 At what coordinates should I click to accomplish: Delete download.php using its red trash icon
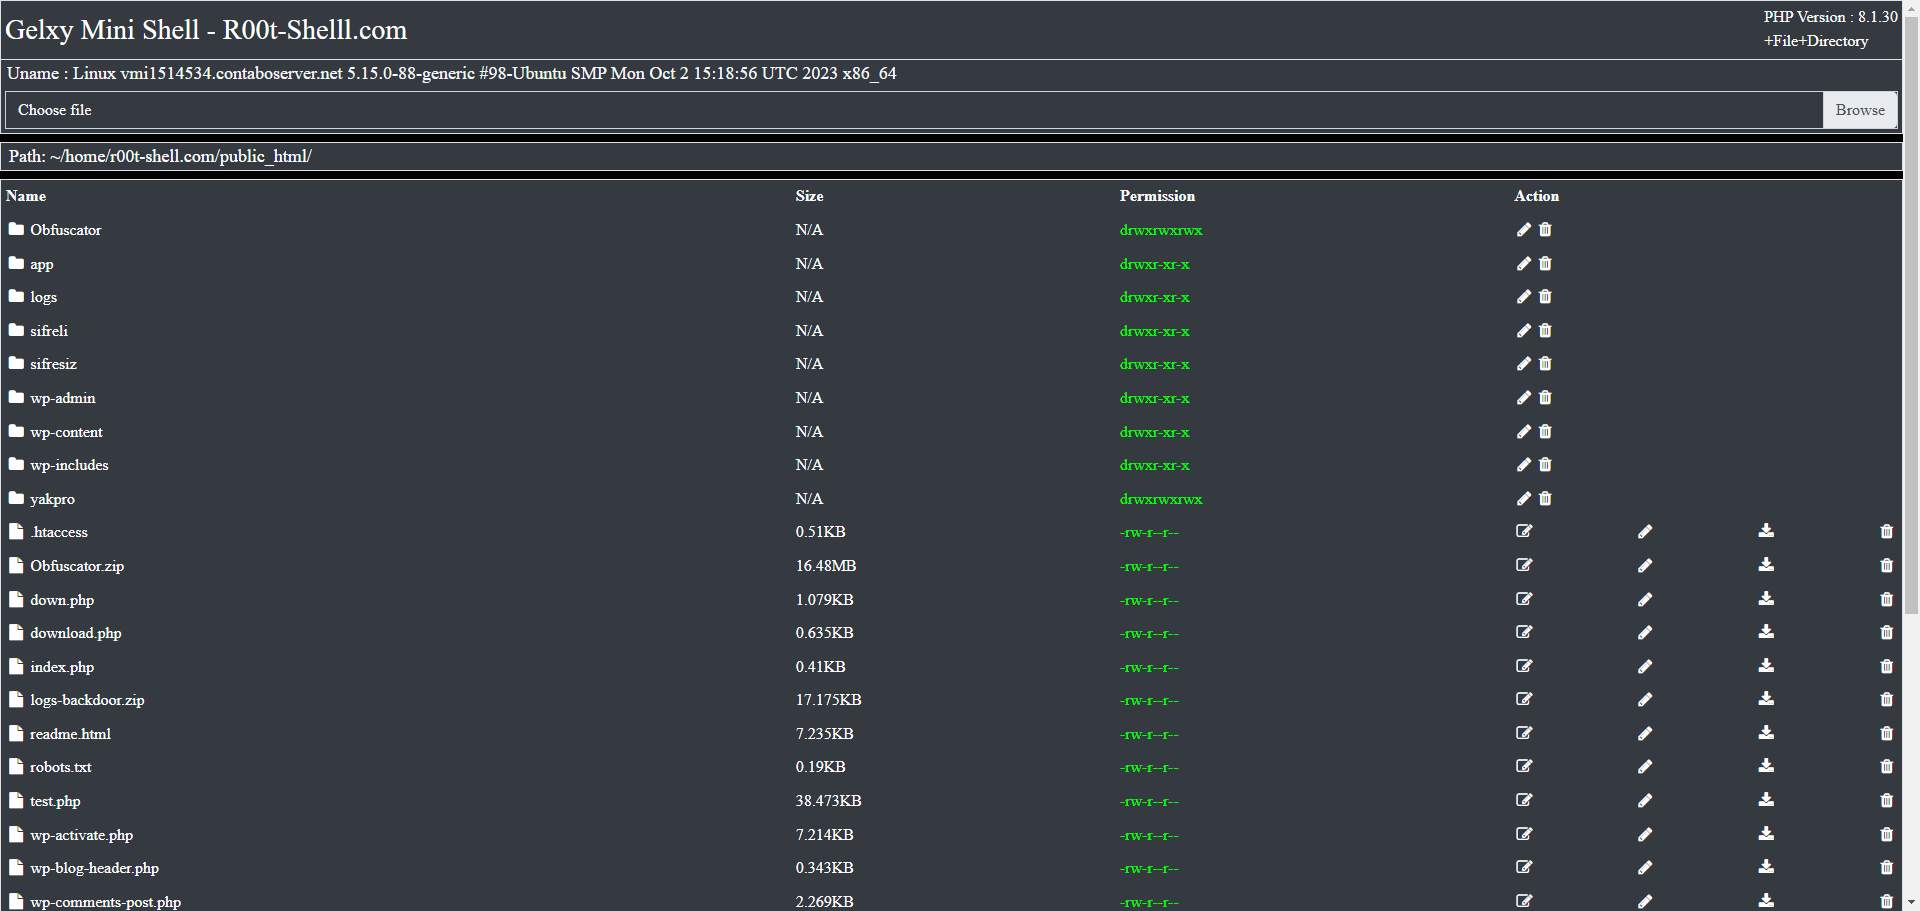click(x=1886, y=633)
